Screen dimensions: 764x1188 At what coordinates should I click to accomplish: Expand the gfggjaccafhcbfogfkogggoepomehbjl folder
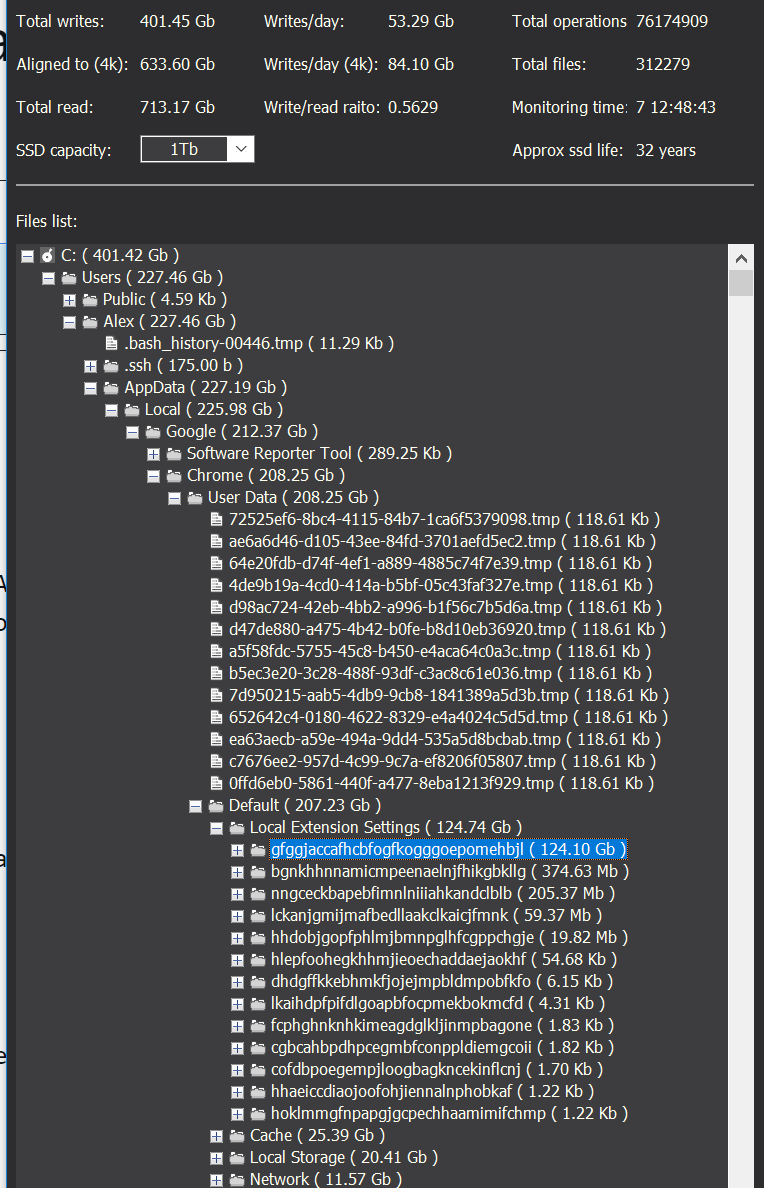coord(237,850)
